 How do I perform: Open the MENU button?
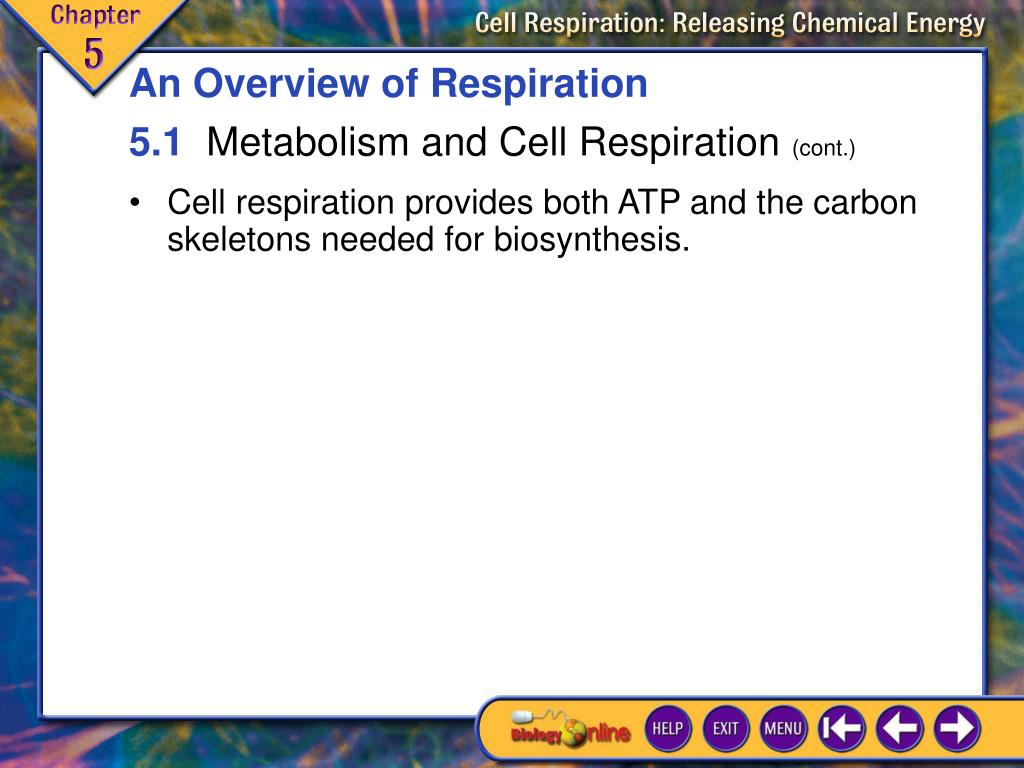pyautogui.click(x=783, y=728)
